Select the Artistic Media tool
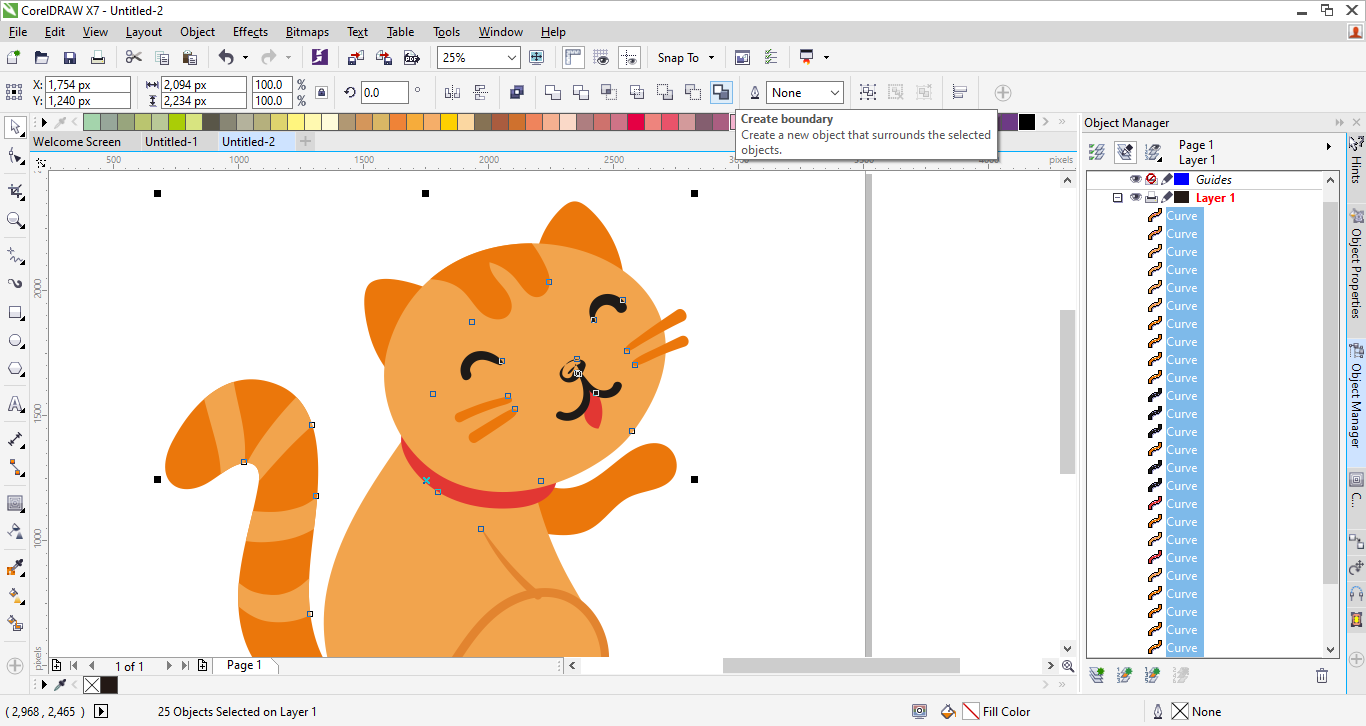This screenshot has height=726, width=1366. point(15,283)
